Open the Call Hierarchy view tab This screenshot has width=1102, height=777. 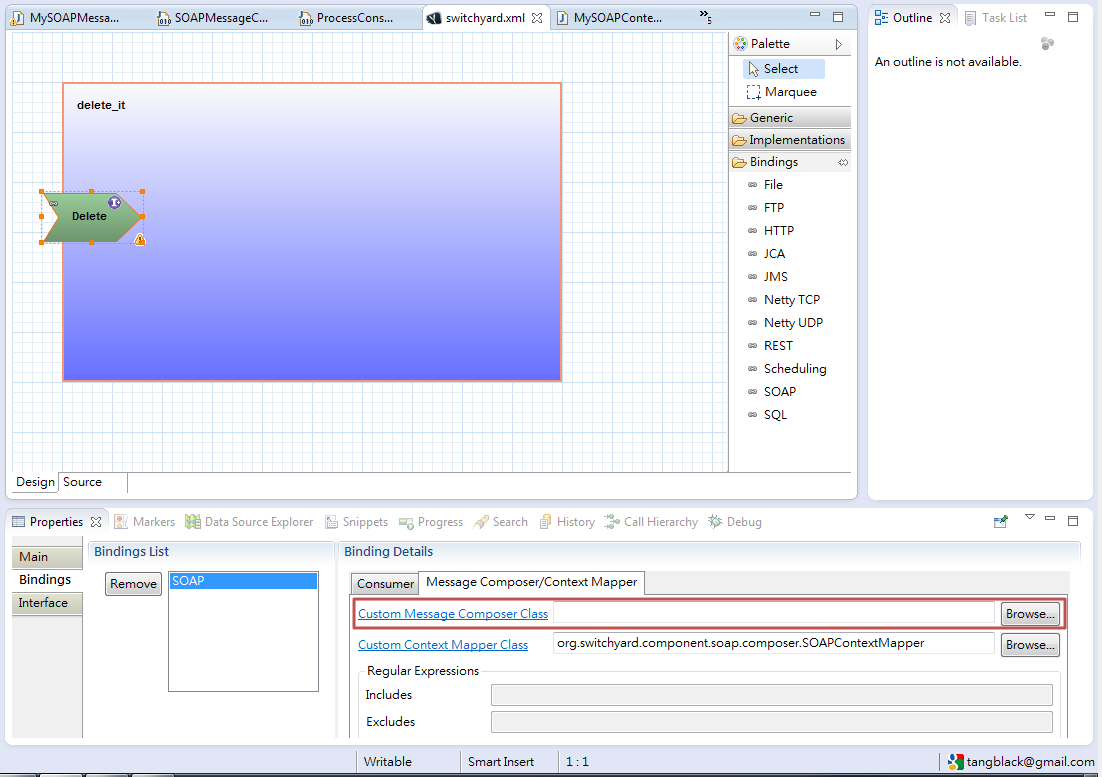click(652, 522)
